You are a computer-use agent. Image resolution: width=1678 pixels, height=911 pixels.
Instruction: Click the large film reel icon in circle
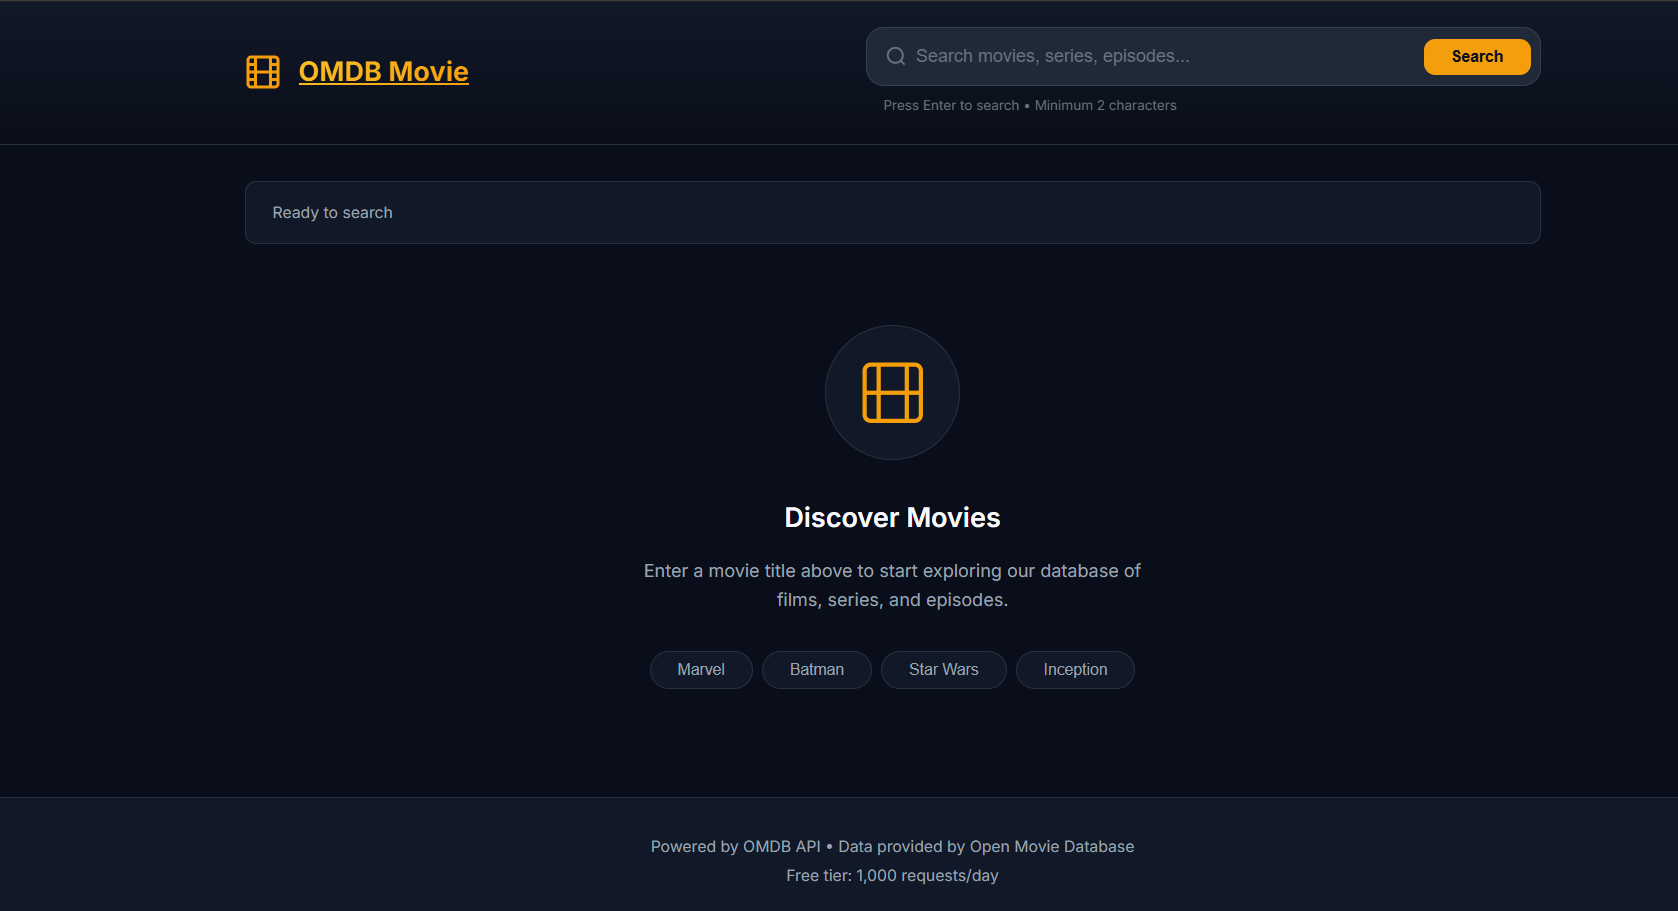click(x=892, y=392)
